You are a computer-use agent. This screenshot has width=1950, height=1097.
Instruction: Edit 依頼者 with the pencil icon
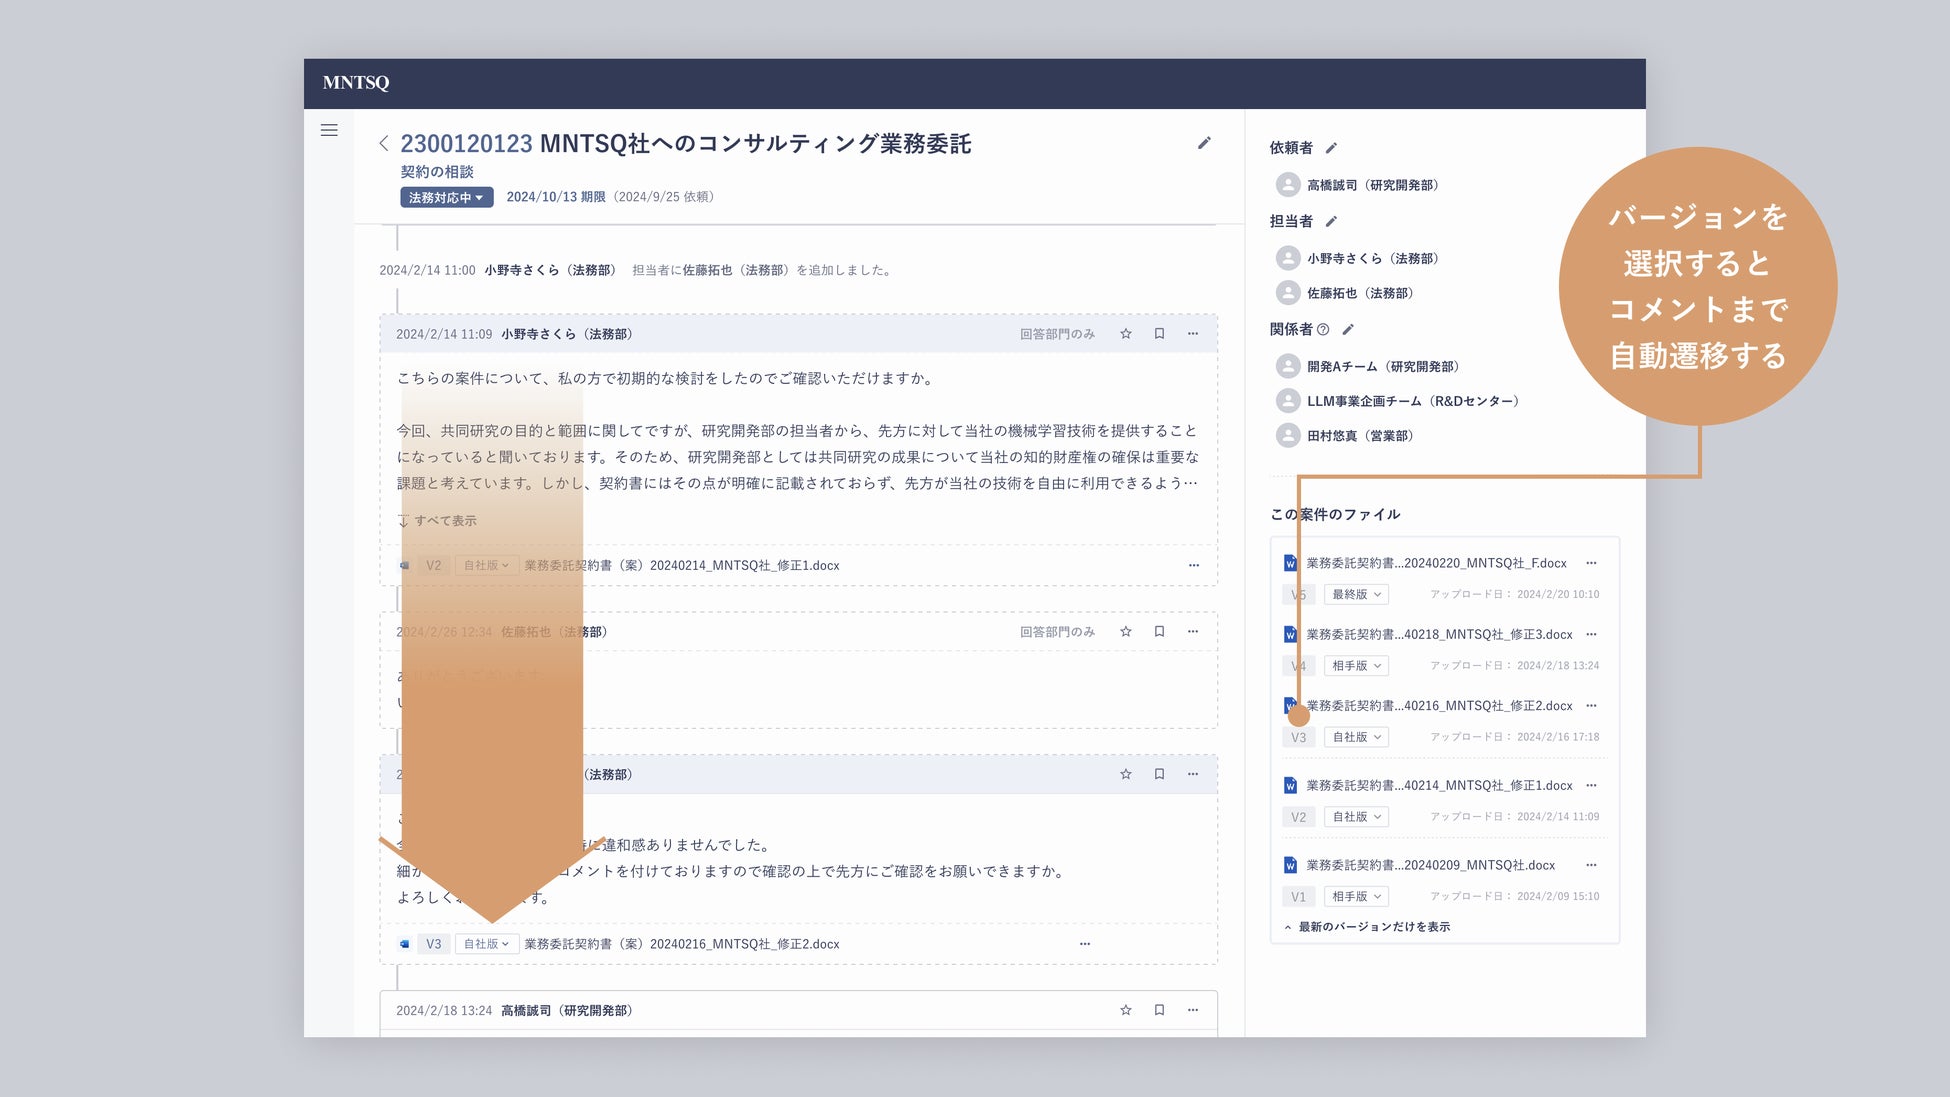coord(1331,148)
